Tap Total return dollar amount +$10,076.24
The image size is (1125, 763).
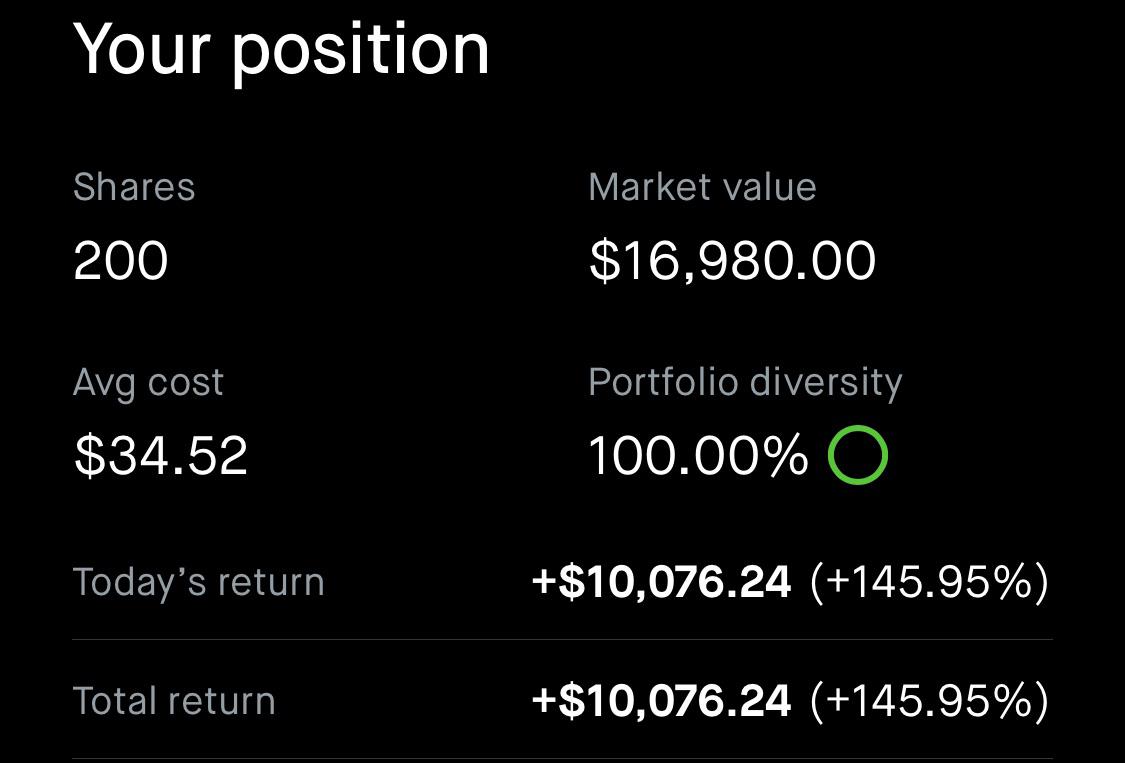pyautogui.click(x=661, y=701)
